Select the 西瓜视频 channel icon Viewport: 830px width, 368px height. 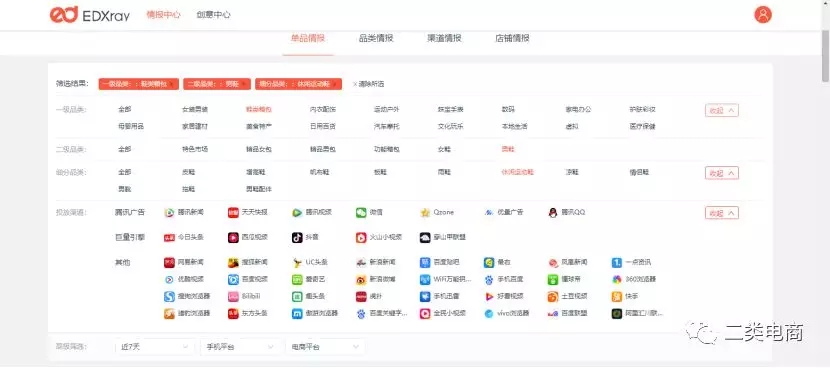pyautogui.click(x=233, y=238)
